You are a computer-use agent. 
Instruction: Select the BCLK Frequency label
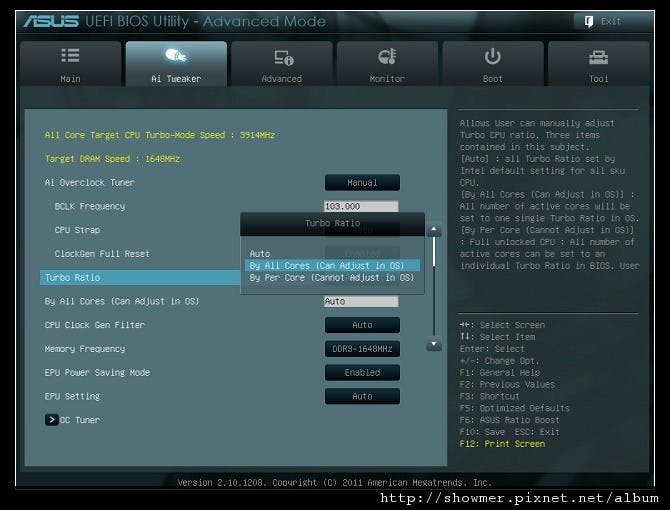click(x=90, y=206)
